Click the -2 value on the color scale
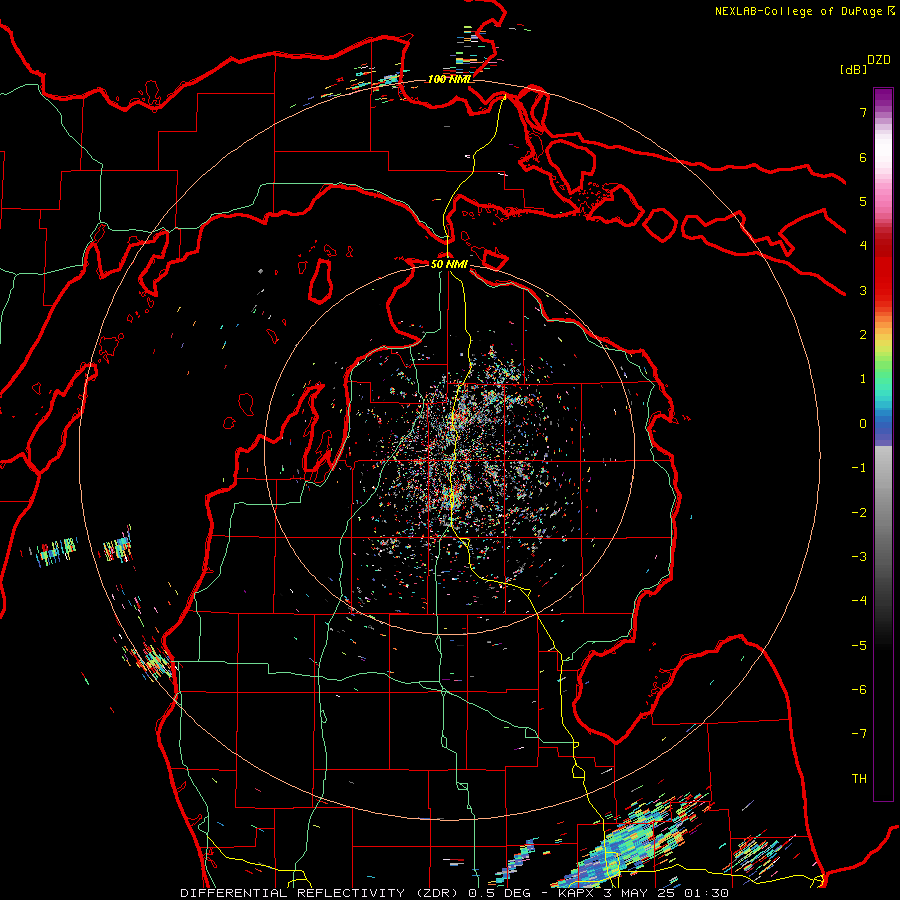This screenshot has width=900, height=900. coord(859,513)
